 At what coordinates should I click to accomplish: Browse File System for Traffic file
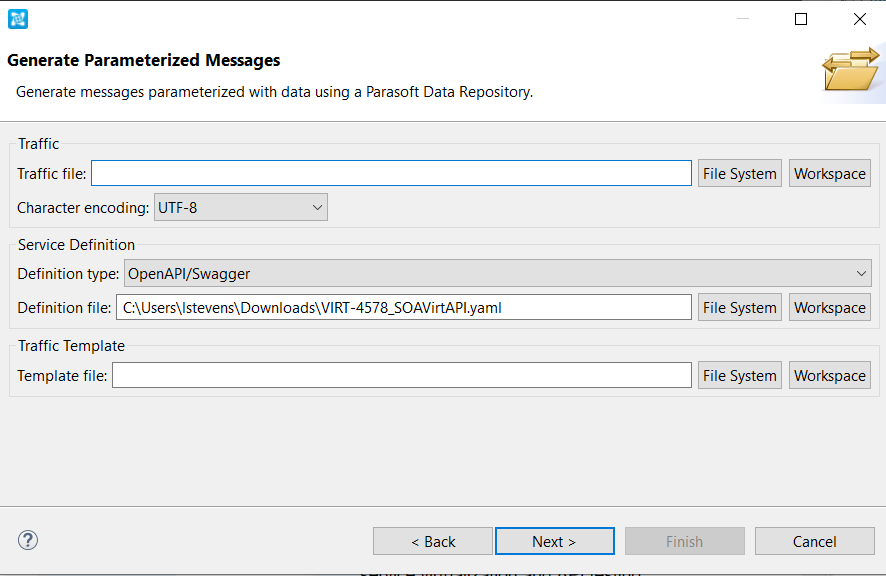740,174
